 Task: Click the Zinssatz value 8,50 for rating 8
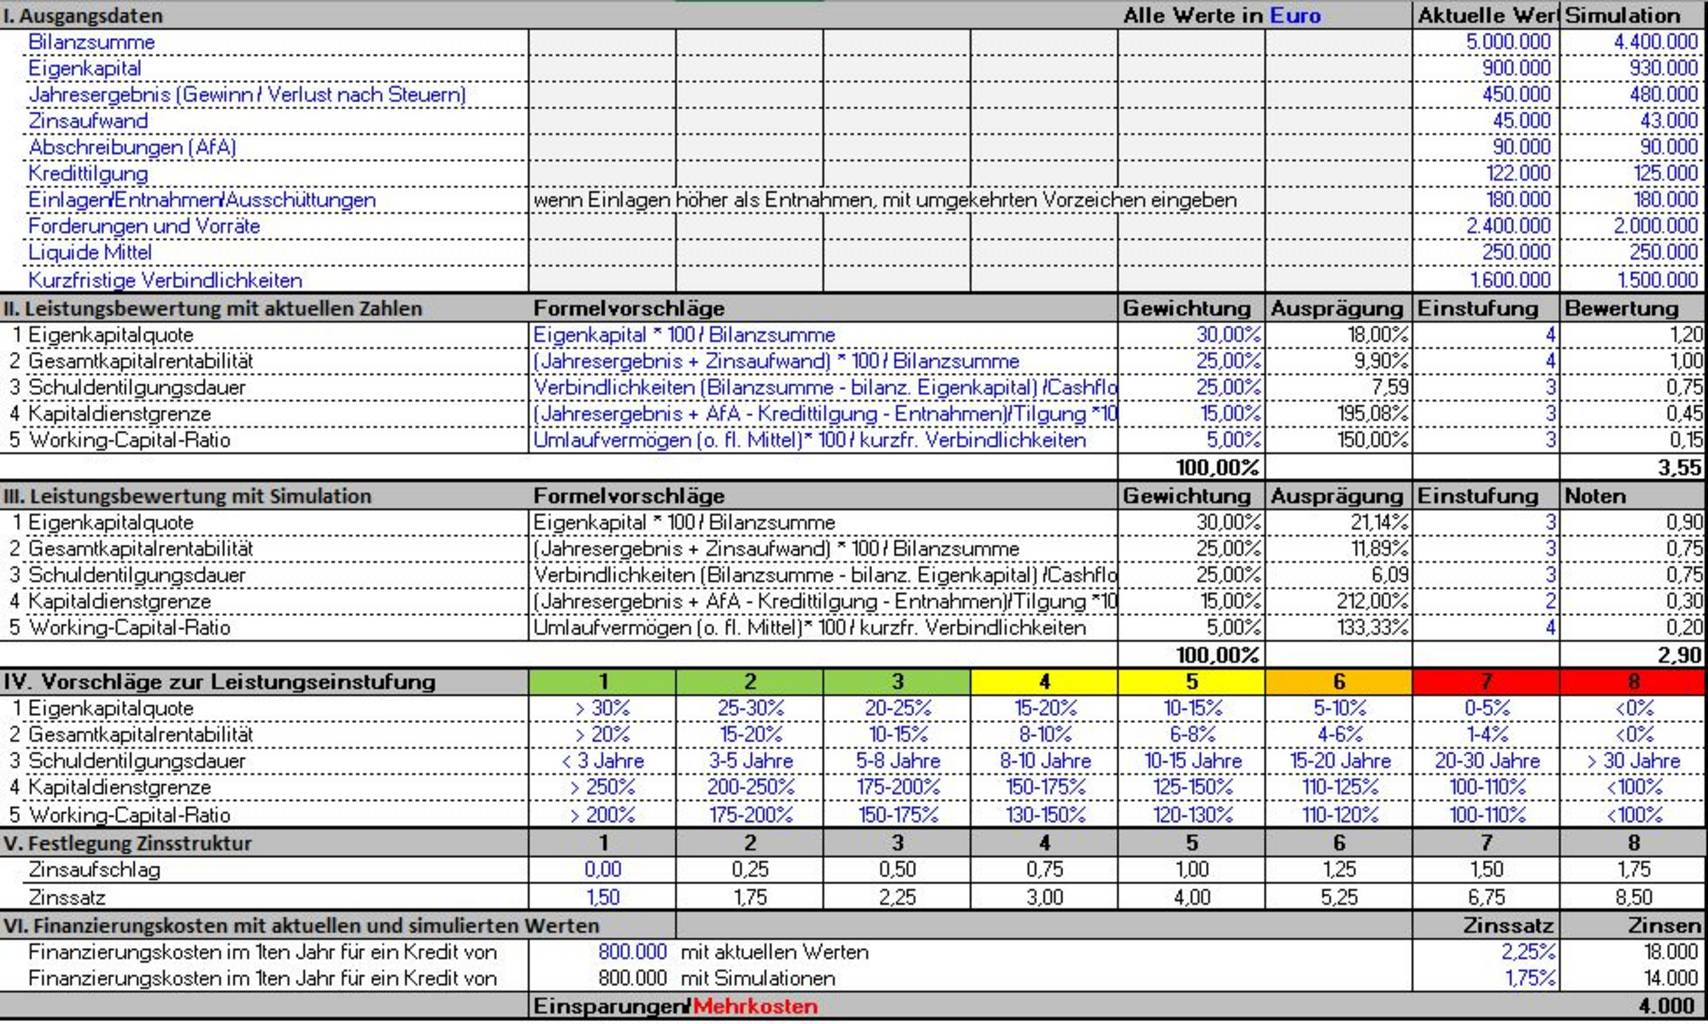1633,897
